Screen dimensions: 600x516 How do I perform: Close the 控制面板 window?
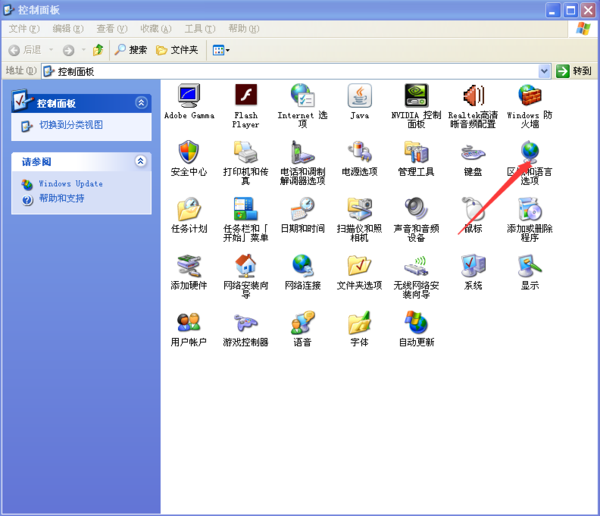588,10
